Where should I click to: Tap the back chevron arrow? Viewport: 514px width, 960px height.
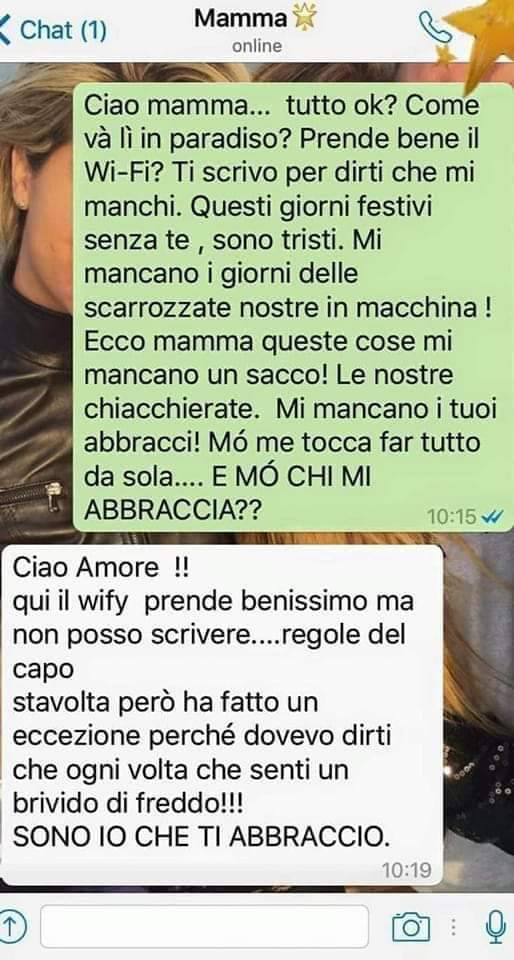[5, 29]
